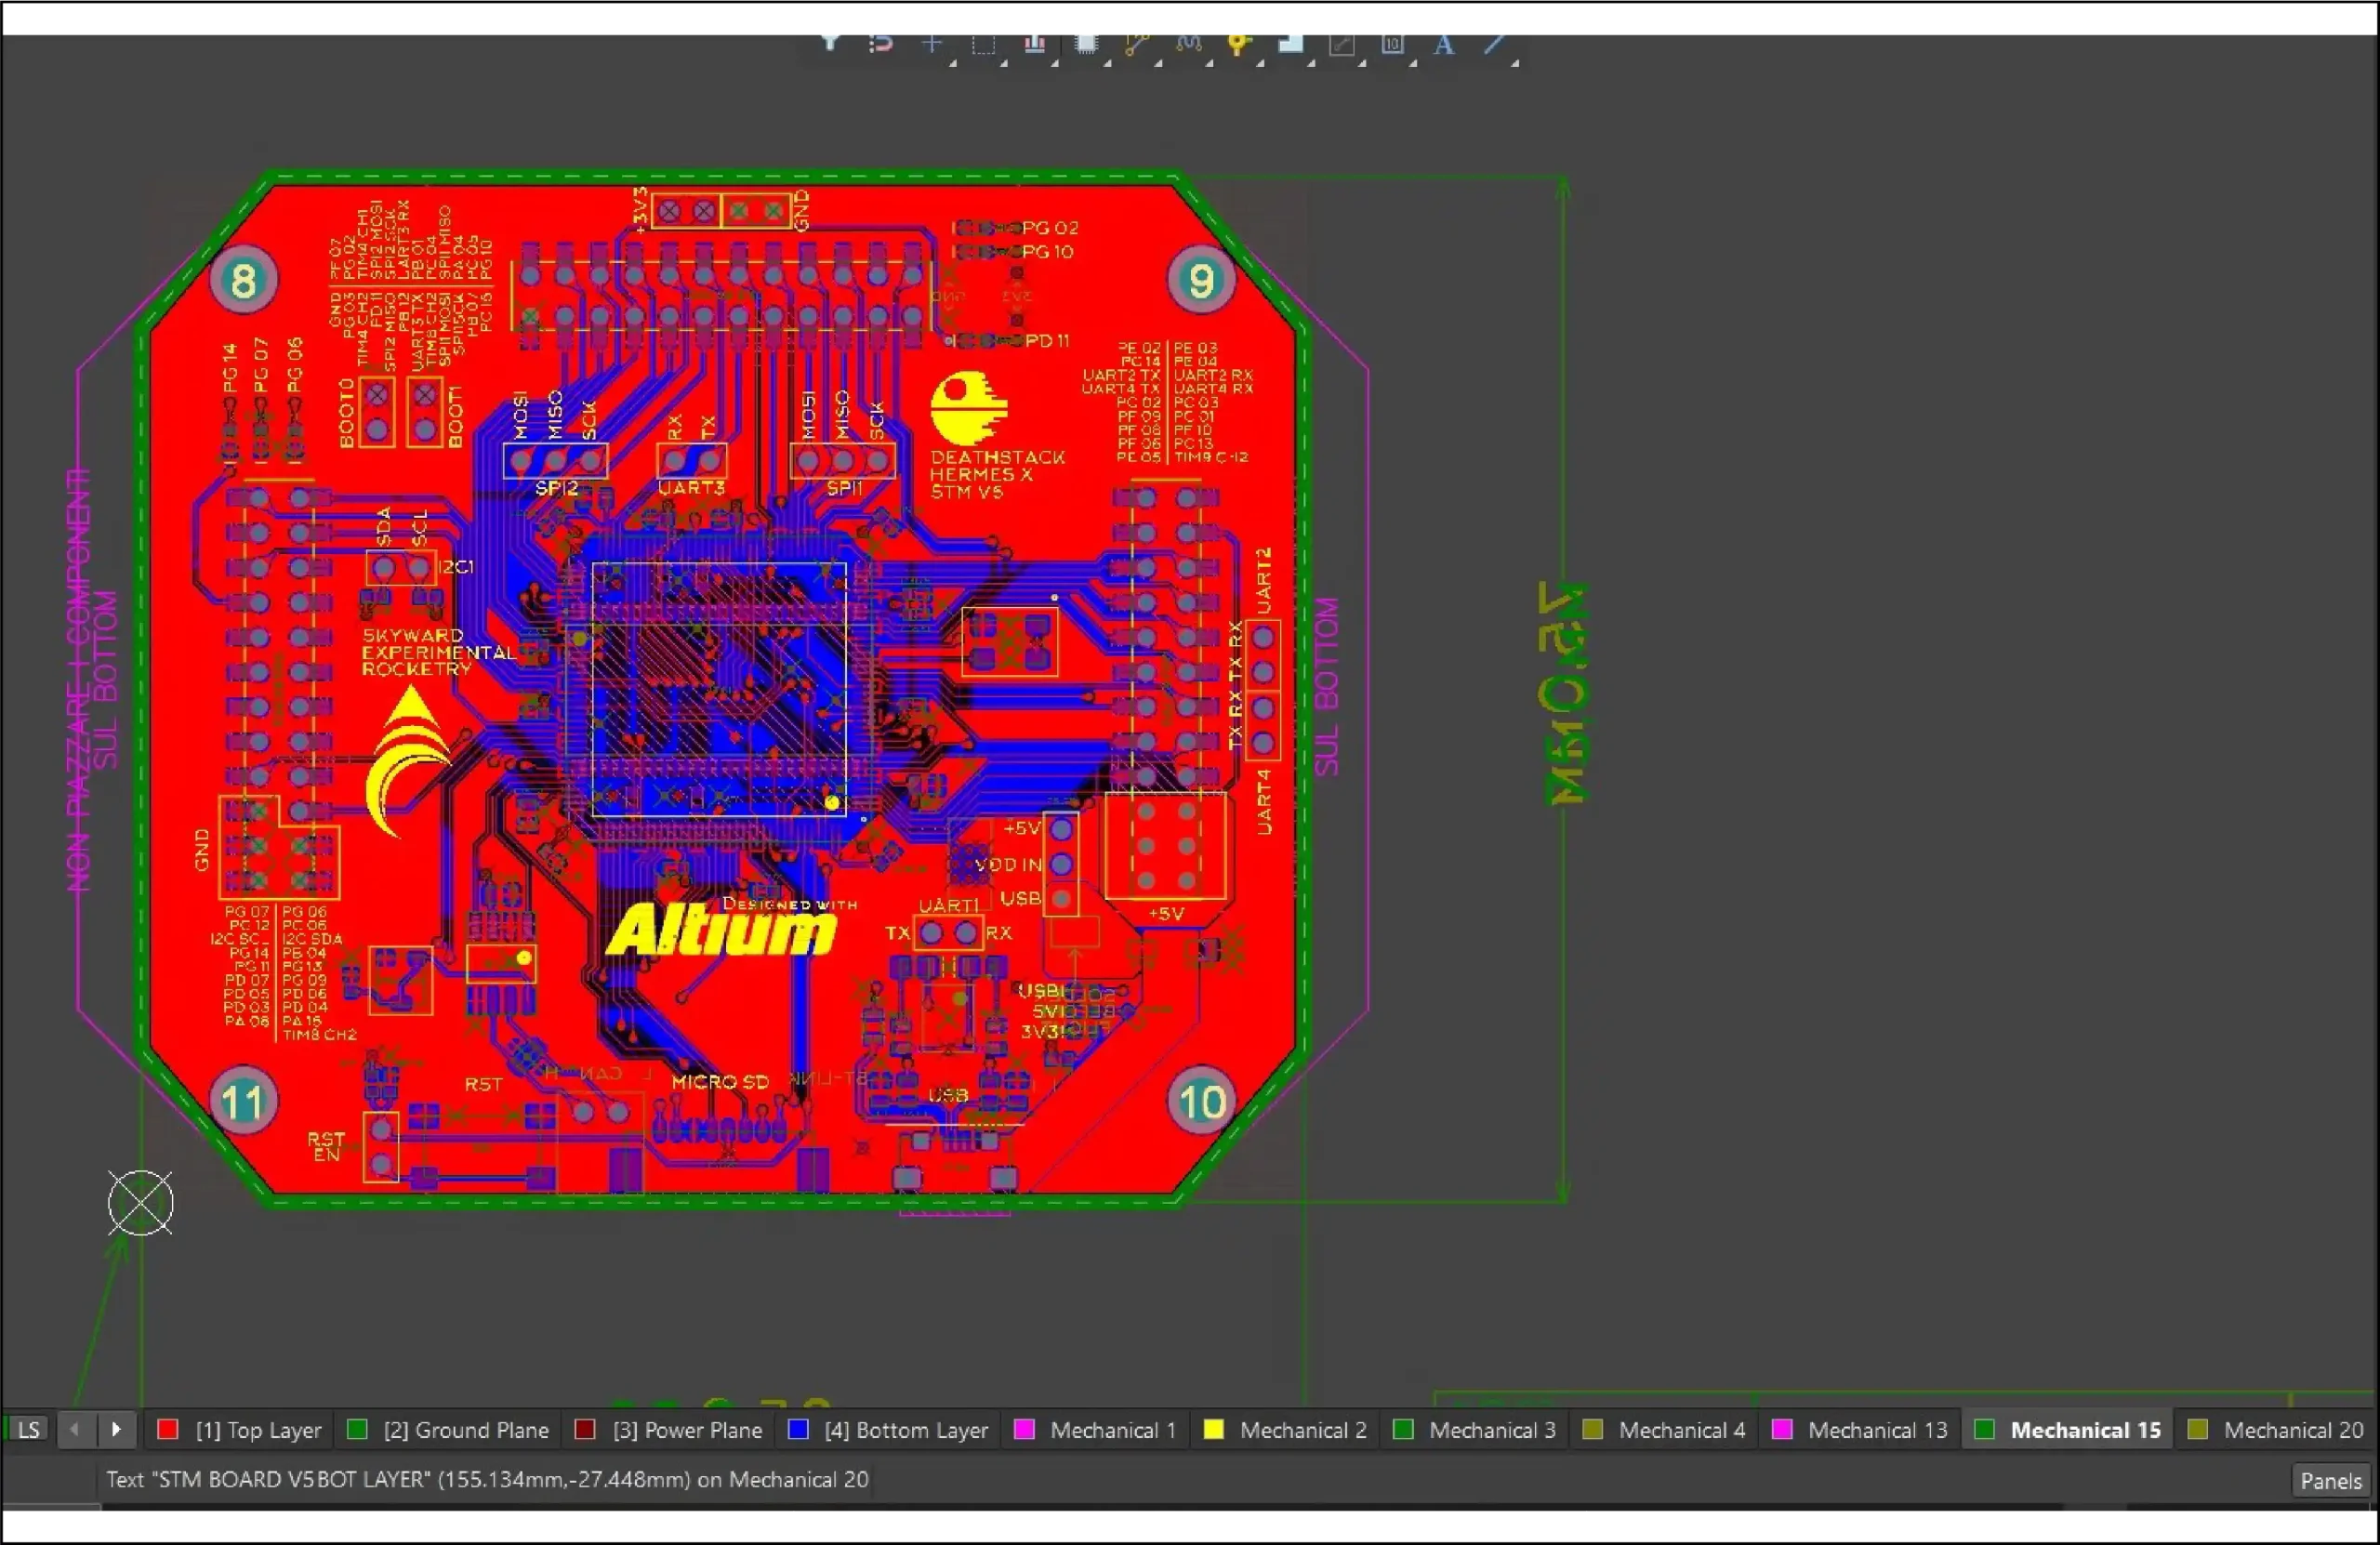Select mounting hole pad number 8

coord(243,280)
